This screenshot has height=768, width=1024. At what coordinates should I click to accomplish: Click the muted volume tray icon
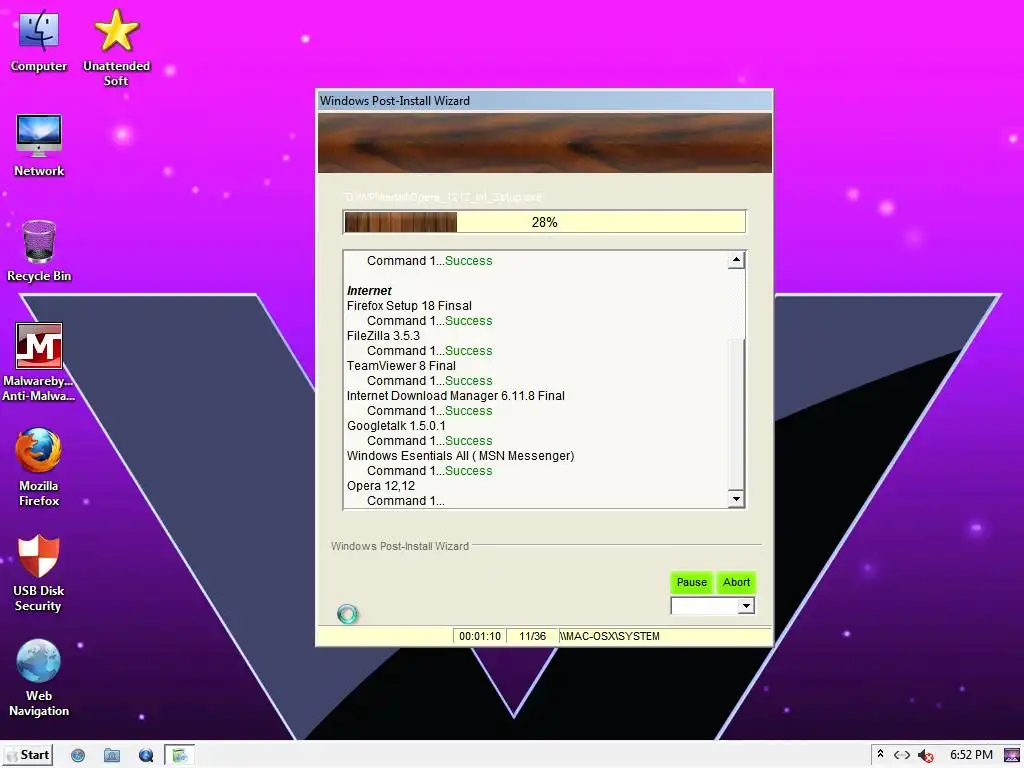pyautogui.click(x=925, y=756)
